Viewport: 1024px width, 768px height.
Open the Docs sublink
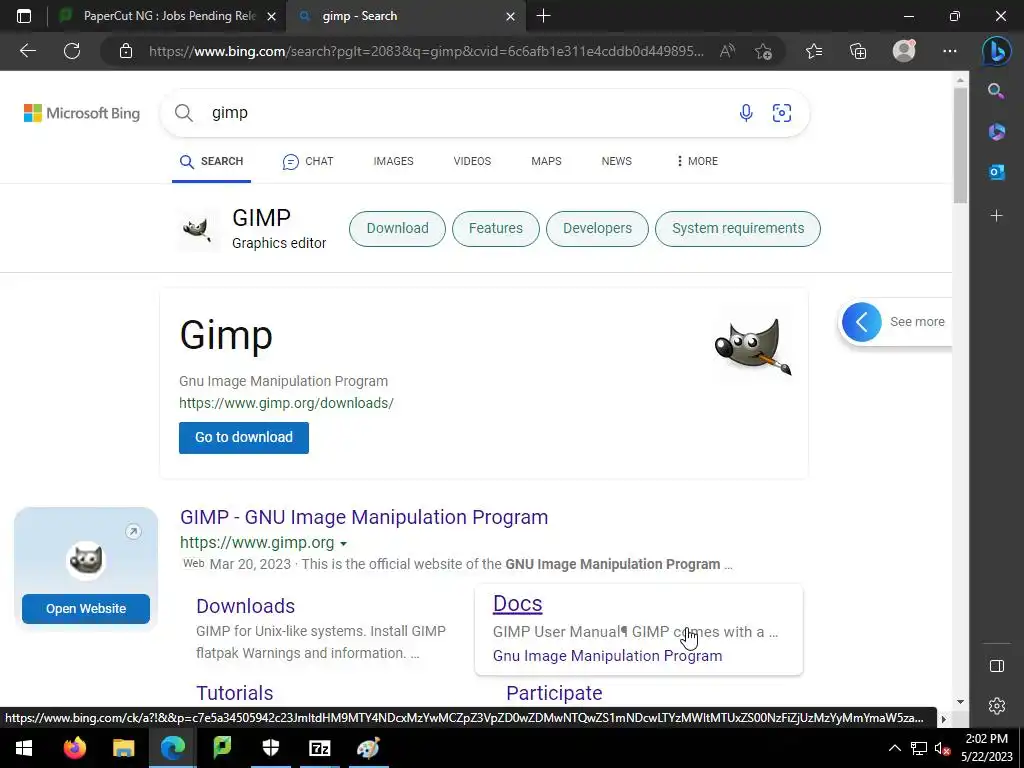(x=517, y=603)
